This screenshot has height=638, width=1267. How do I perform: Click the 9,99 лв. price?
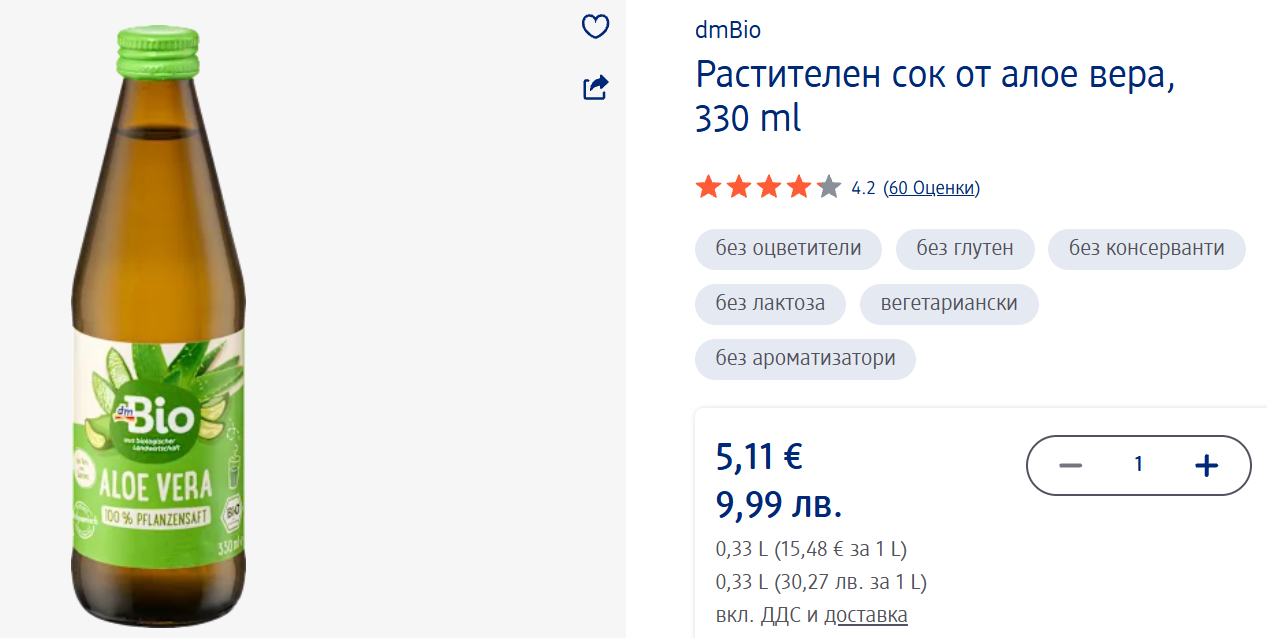(x=779, y=505)
